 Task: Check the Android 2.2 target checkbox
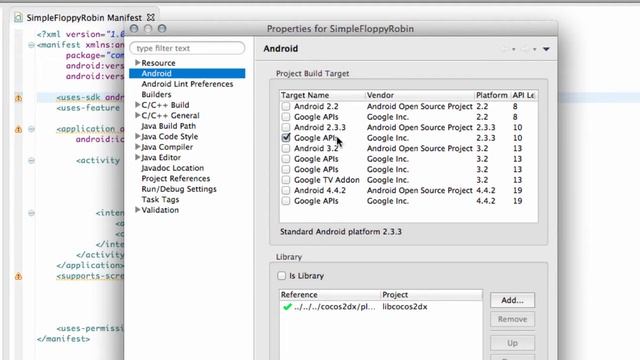[286, 106]
